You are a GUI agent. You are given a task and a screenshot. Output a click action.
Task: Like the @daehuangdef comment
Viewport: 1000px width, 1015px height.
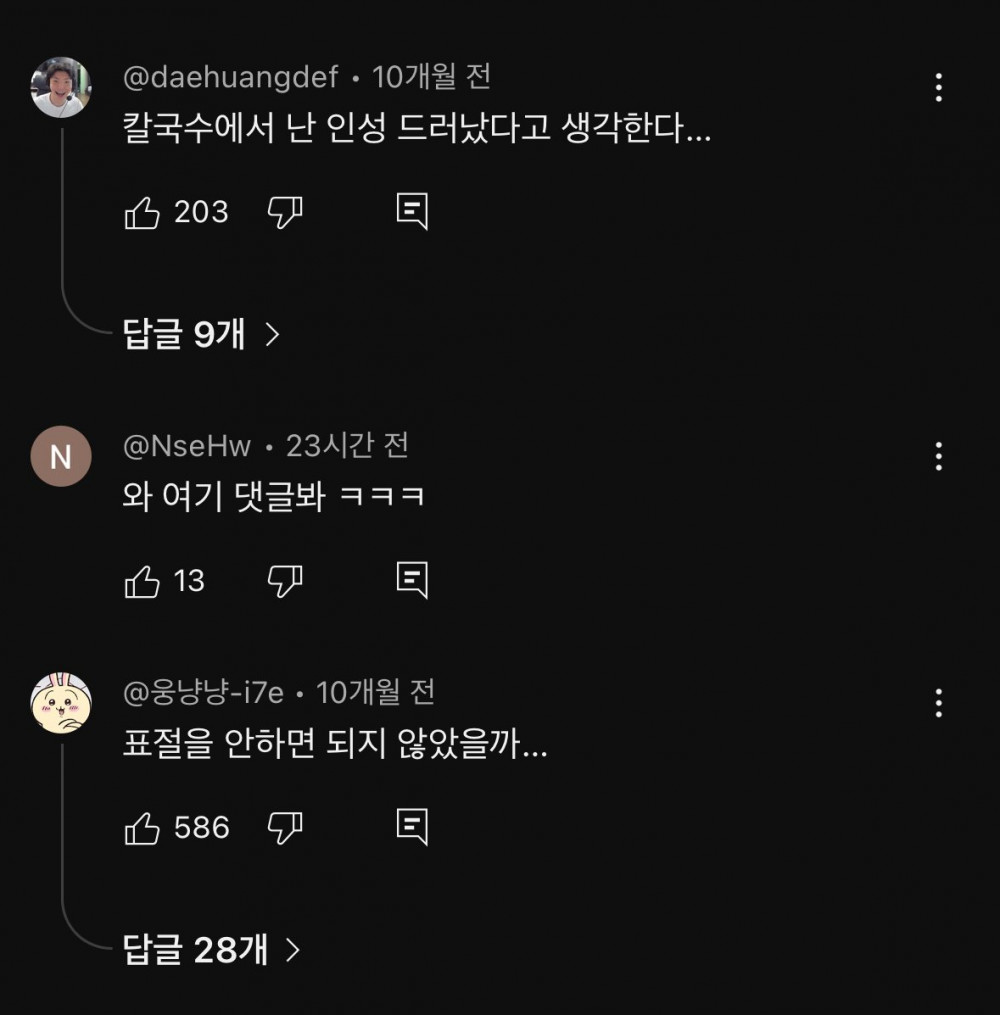[142, 212]
